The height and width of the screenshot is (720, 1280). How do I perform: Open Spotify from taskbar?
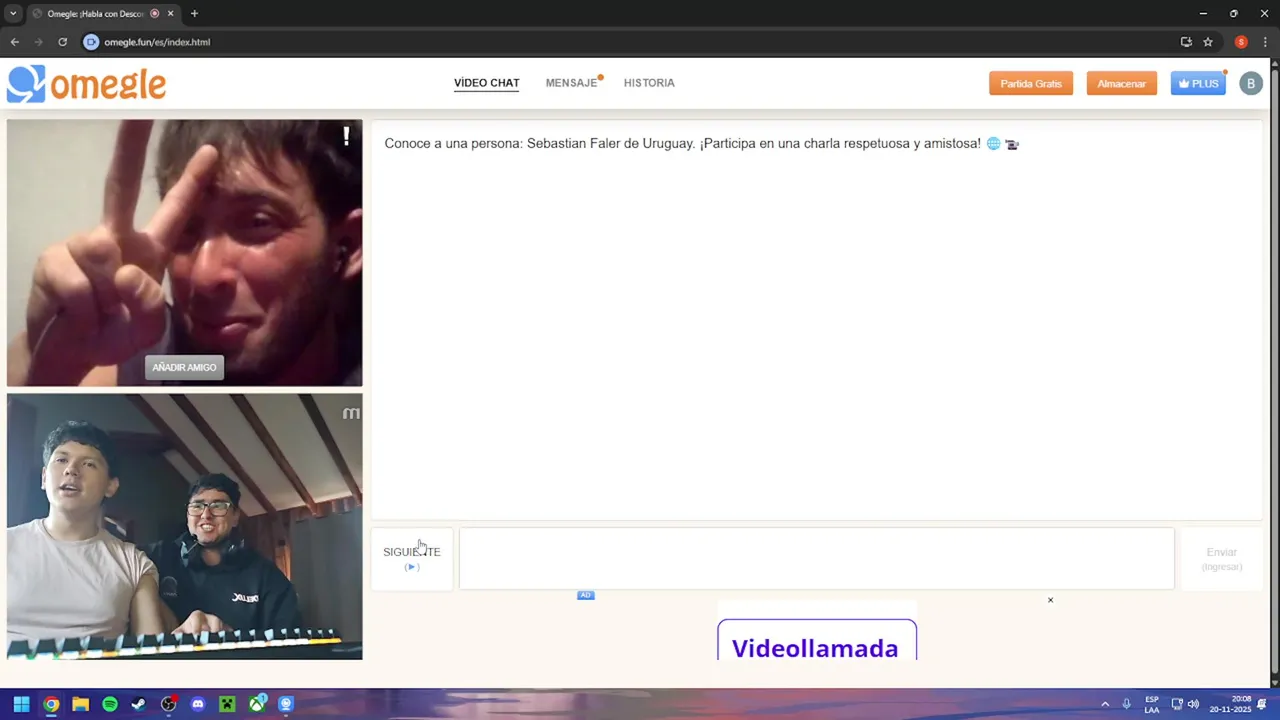click(x=110, y=704)
